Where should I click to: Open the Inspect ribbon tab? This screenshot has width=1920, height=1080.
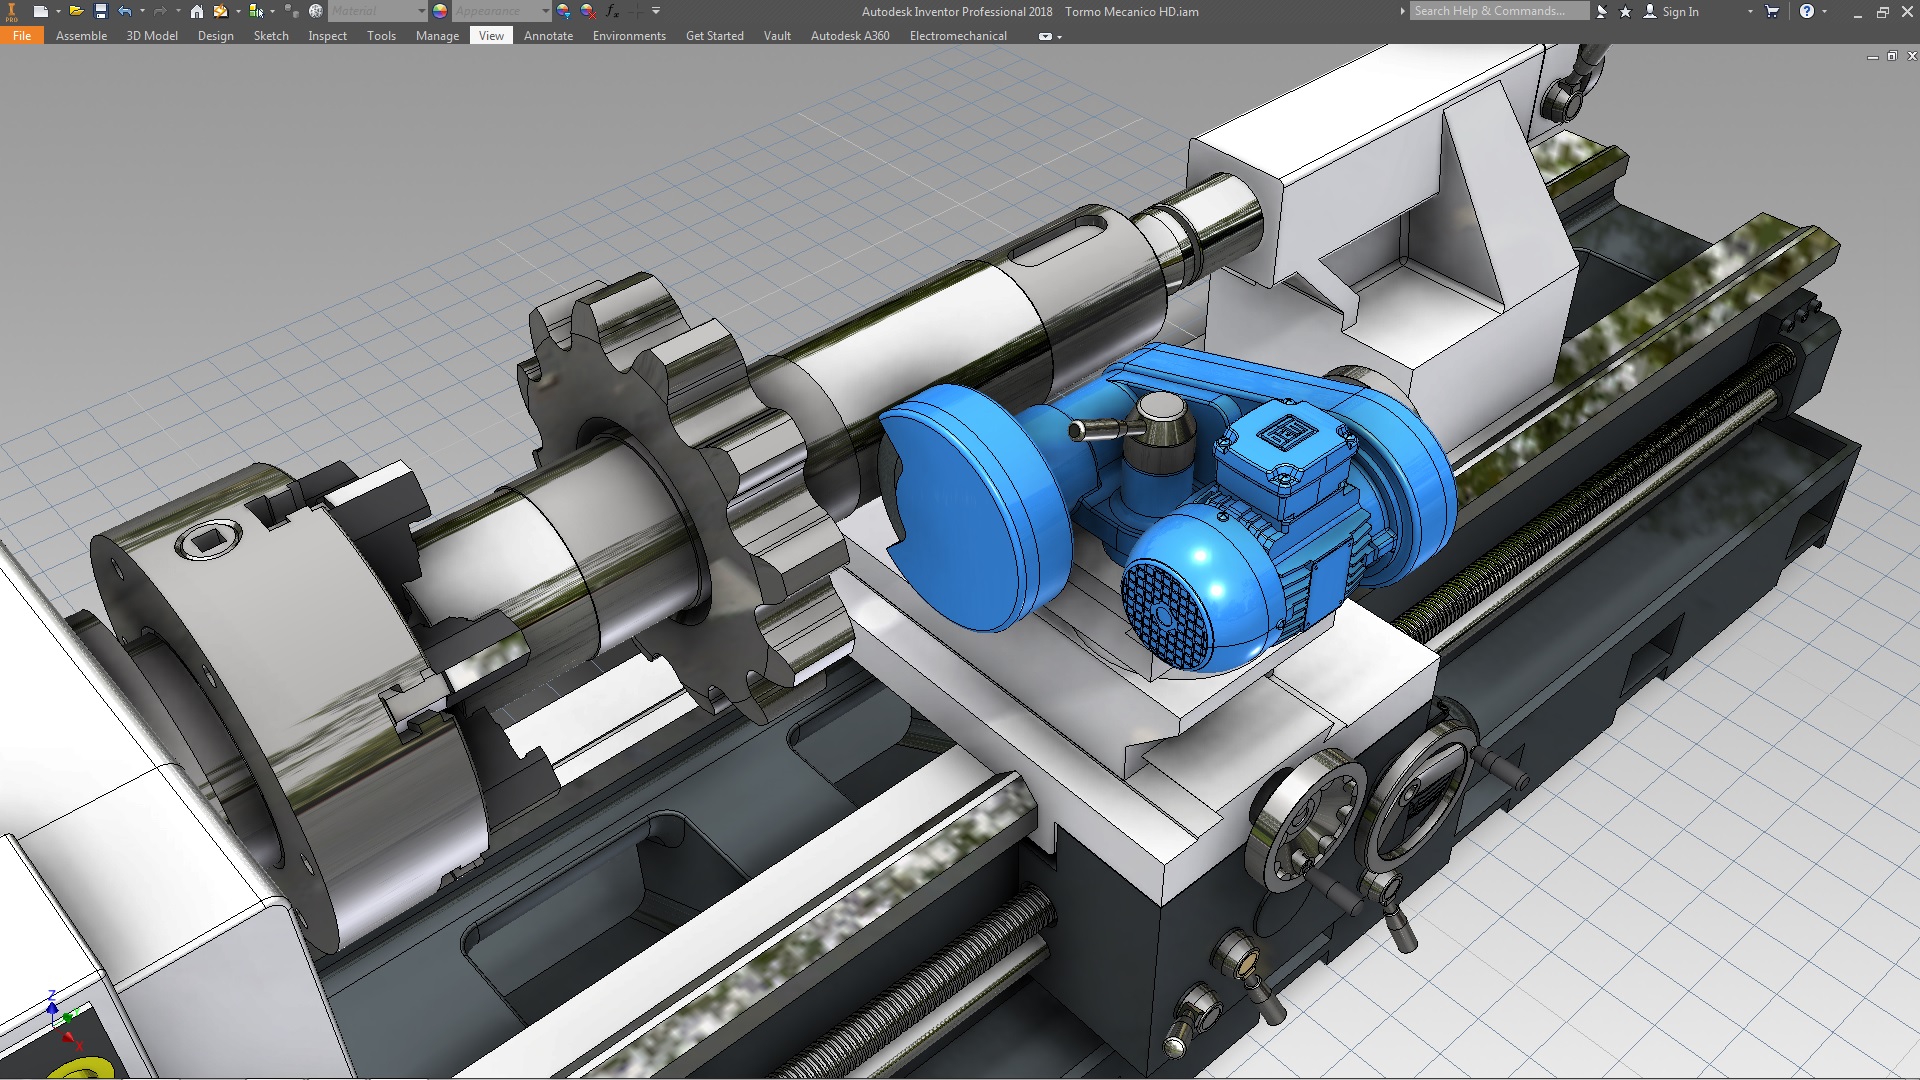pos(327,36)
